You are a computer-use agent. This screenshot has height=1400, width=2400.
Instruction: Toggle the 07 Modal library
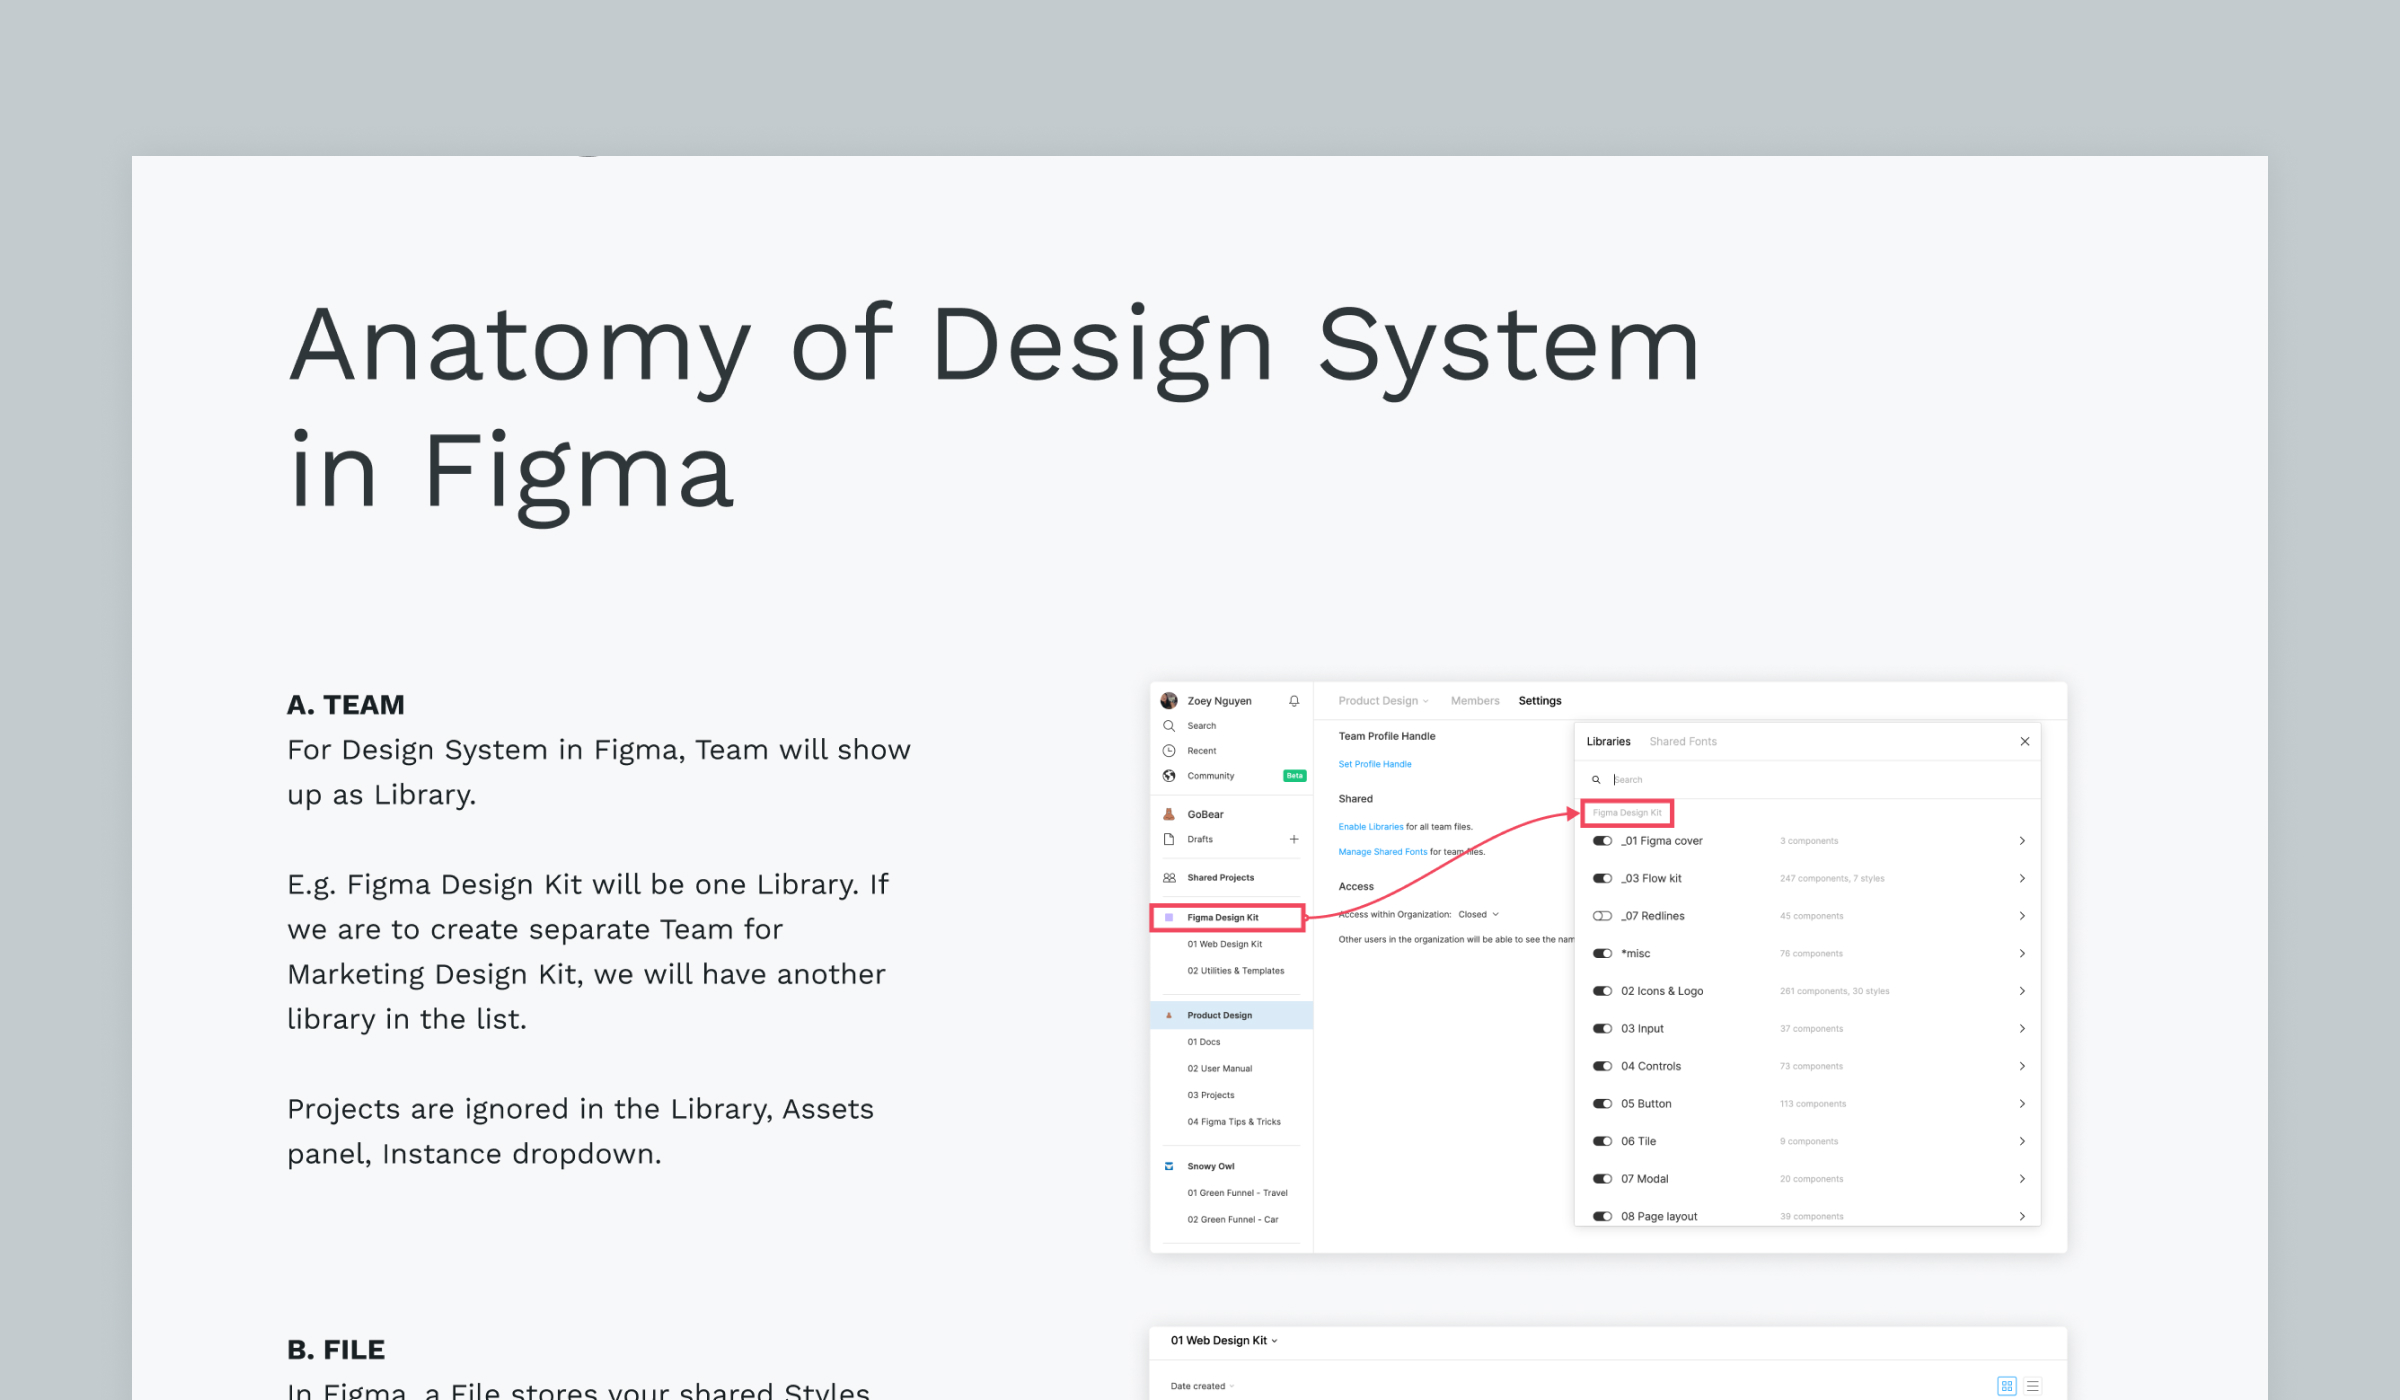(x=1602, y=1179)
